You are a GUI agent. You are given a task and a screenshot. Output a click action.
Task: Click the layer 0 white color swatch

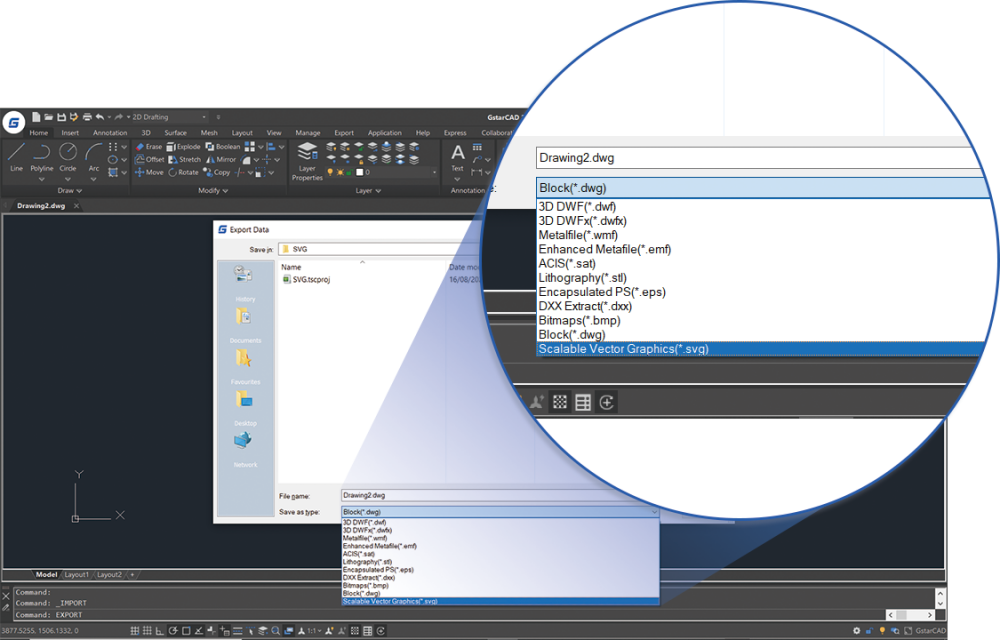(x=359, y=172)
